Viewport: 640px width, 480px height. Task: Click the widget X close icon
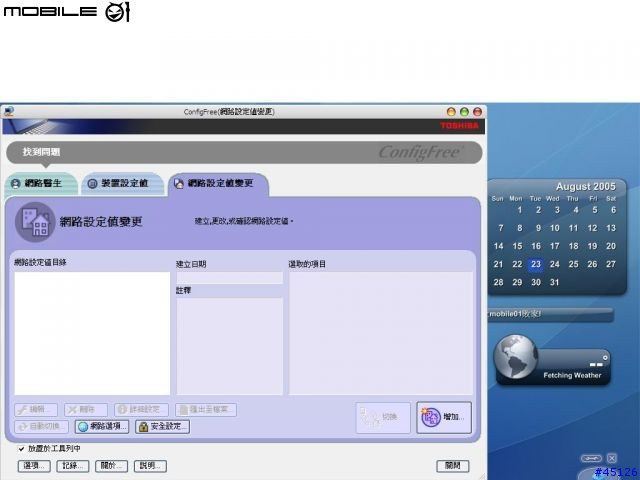[x=611, y=458]
